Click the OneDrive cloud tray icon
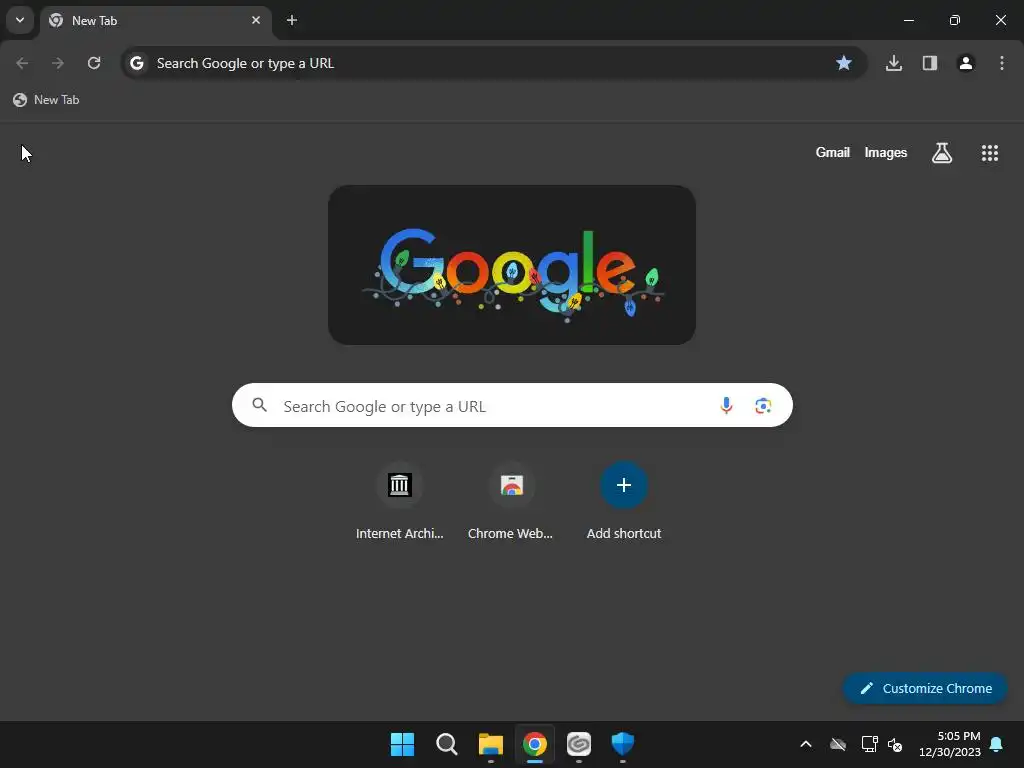The height and width of the screenshot is (768, 1024). (x=838, y=744)
